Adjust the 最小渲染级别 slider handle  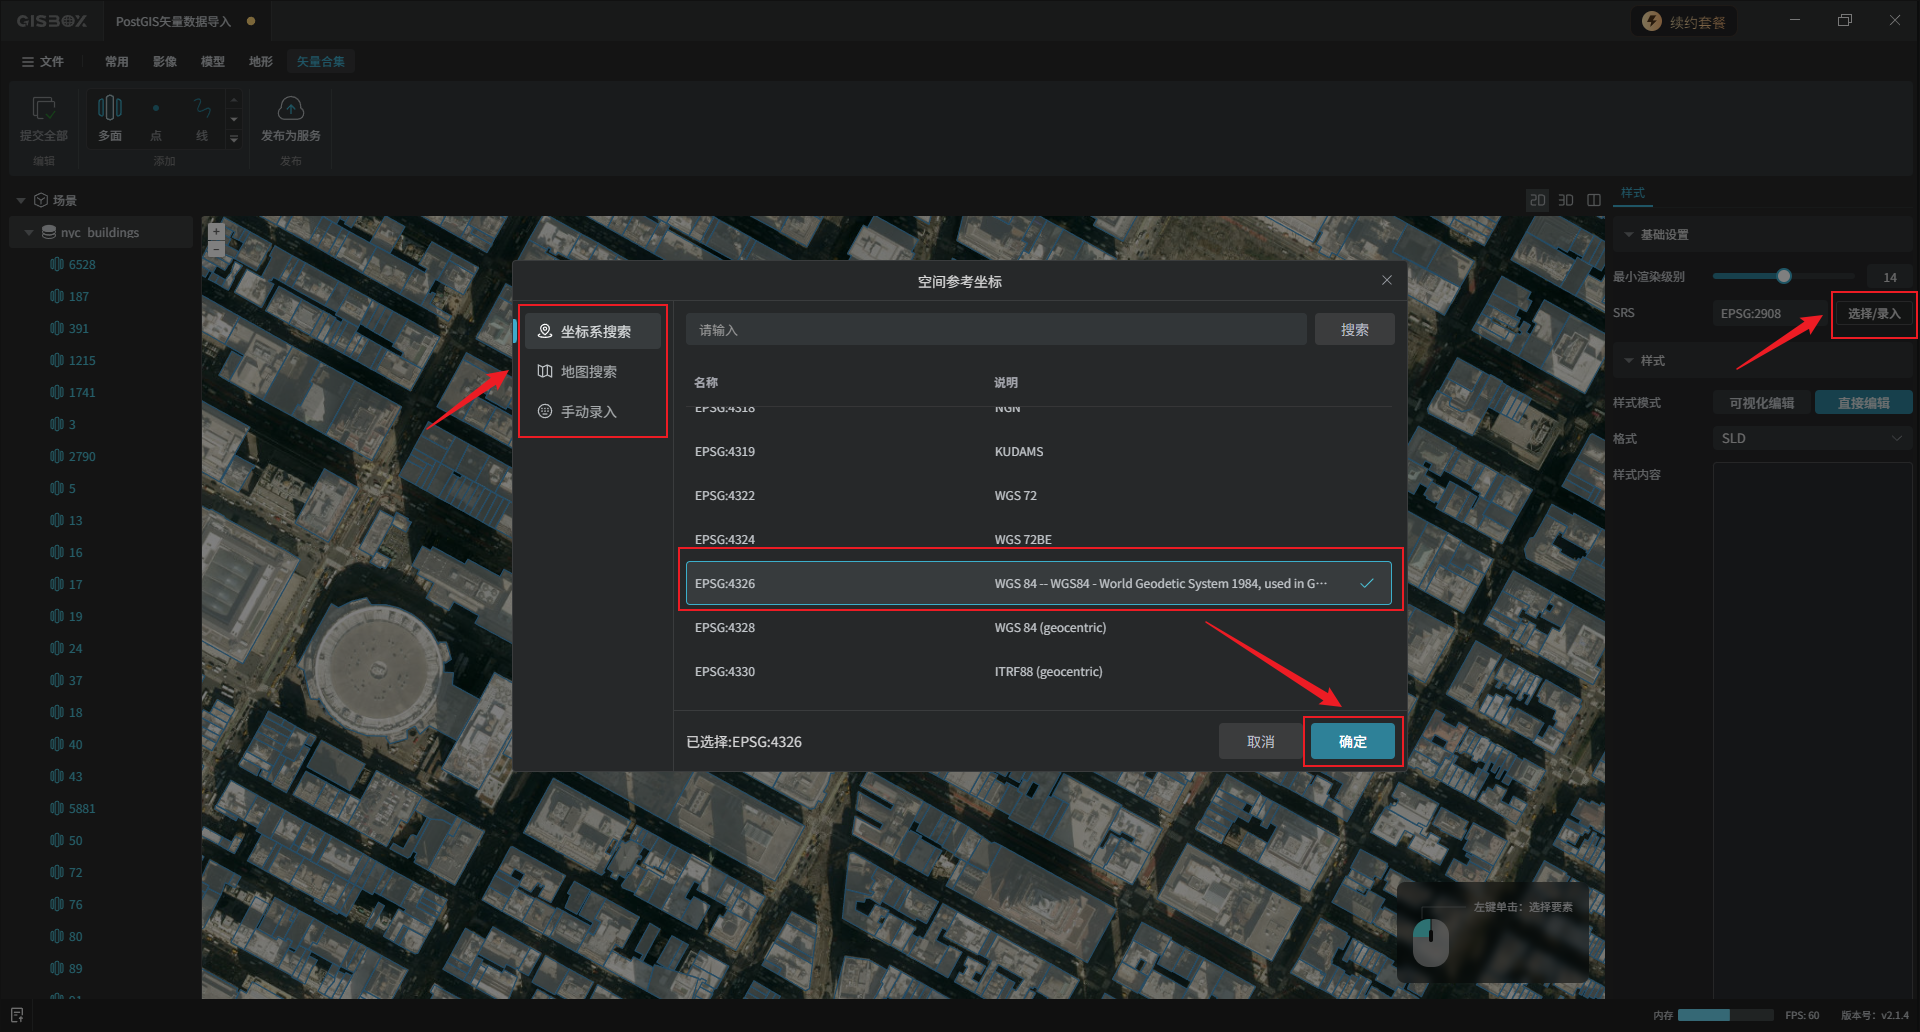point(1783,276)
